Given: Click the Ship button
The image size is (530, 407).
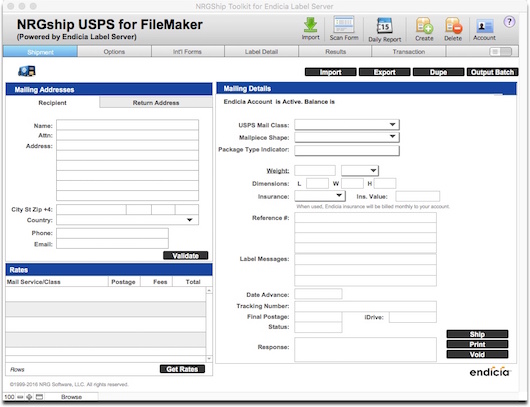Looking at the screenshot, I should tap(477, 334).
